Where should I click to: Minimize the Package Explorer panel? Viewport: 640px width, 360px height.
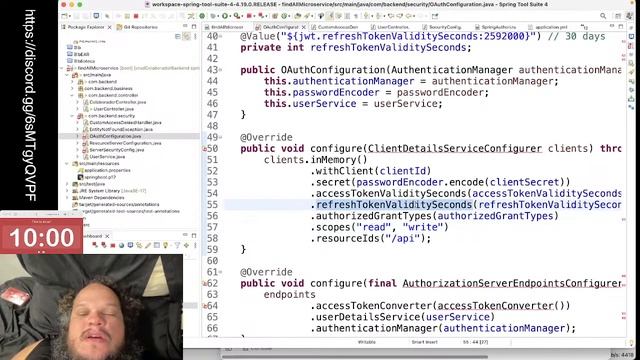(x=185, y=27)
